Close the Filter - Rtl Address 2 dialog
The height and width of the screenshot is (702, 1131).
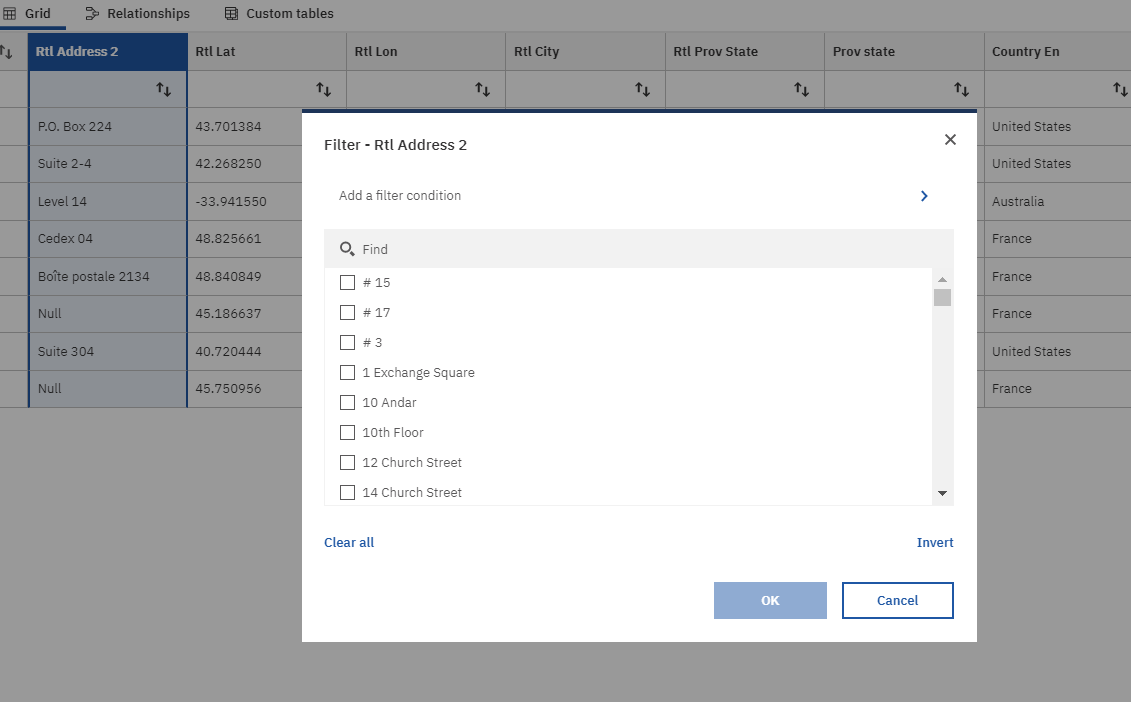(x=950, y=139)
